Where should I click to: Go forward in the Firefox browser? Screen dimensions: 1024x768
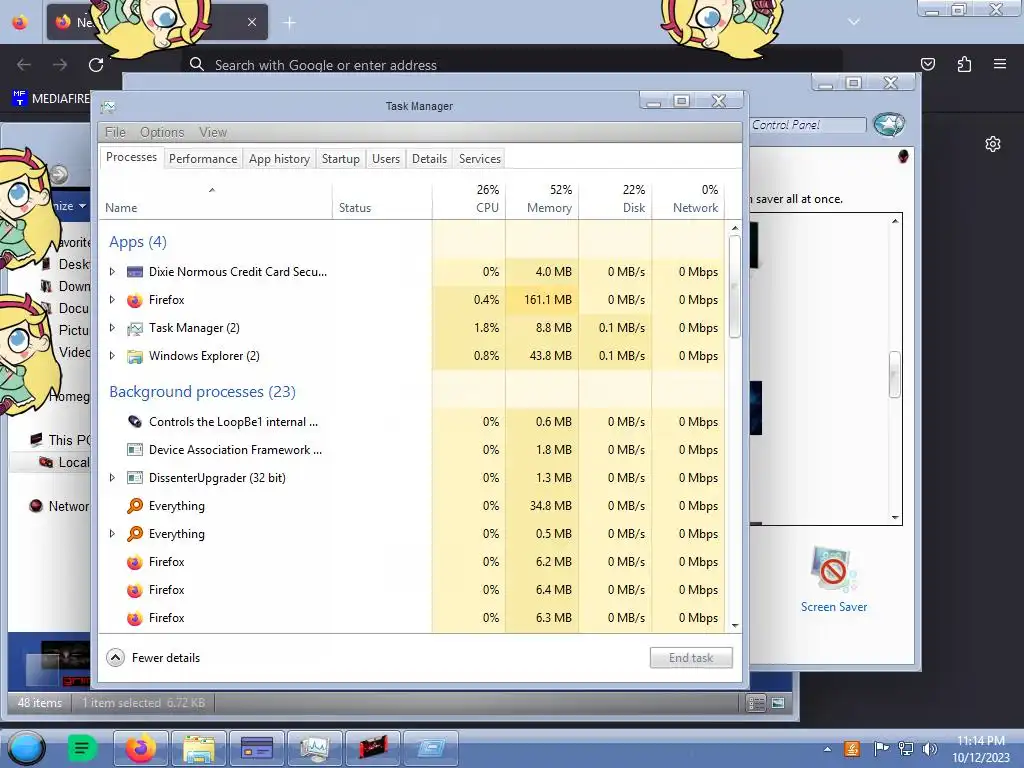(60, 65)
